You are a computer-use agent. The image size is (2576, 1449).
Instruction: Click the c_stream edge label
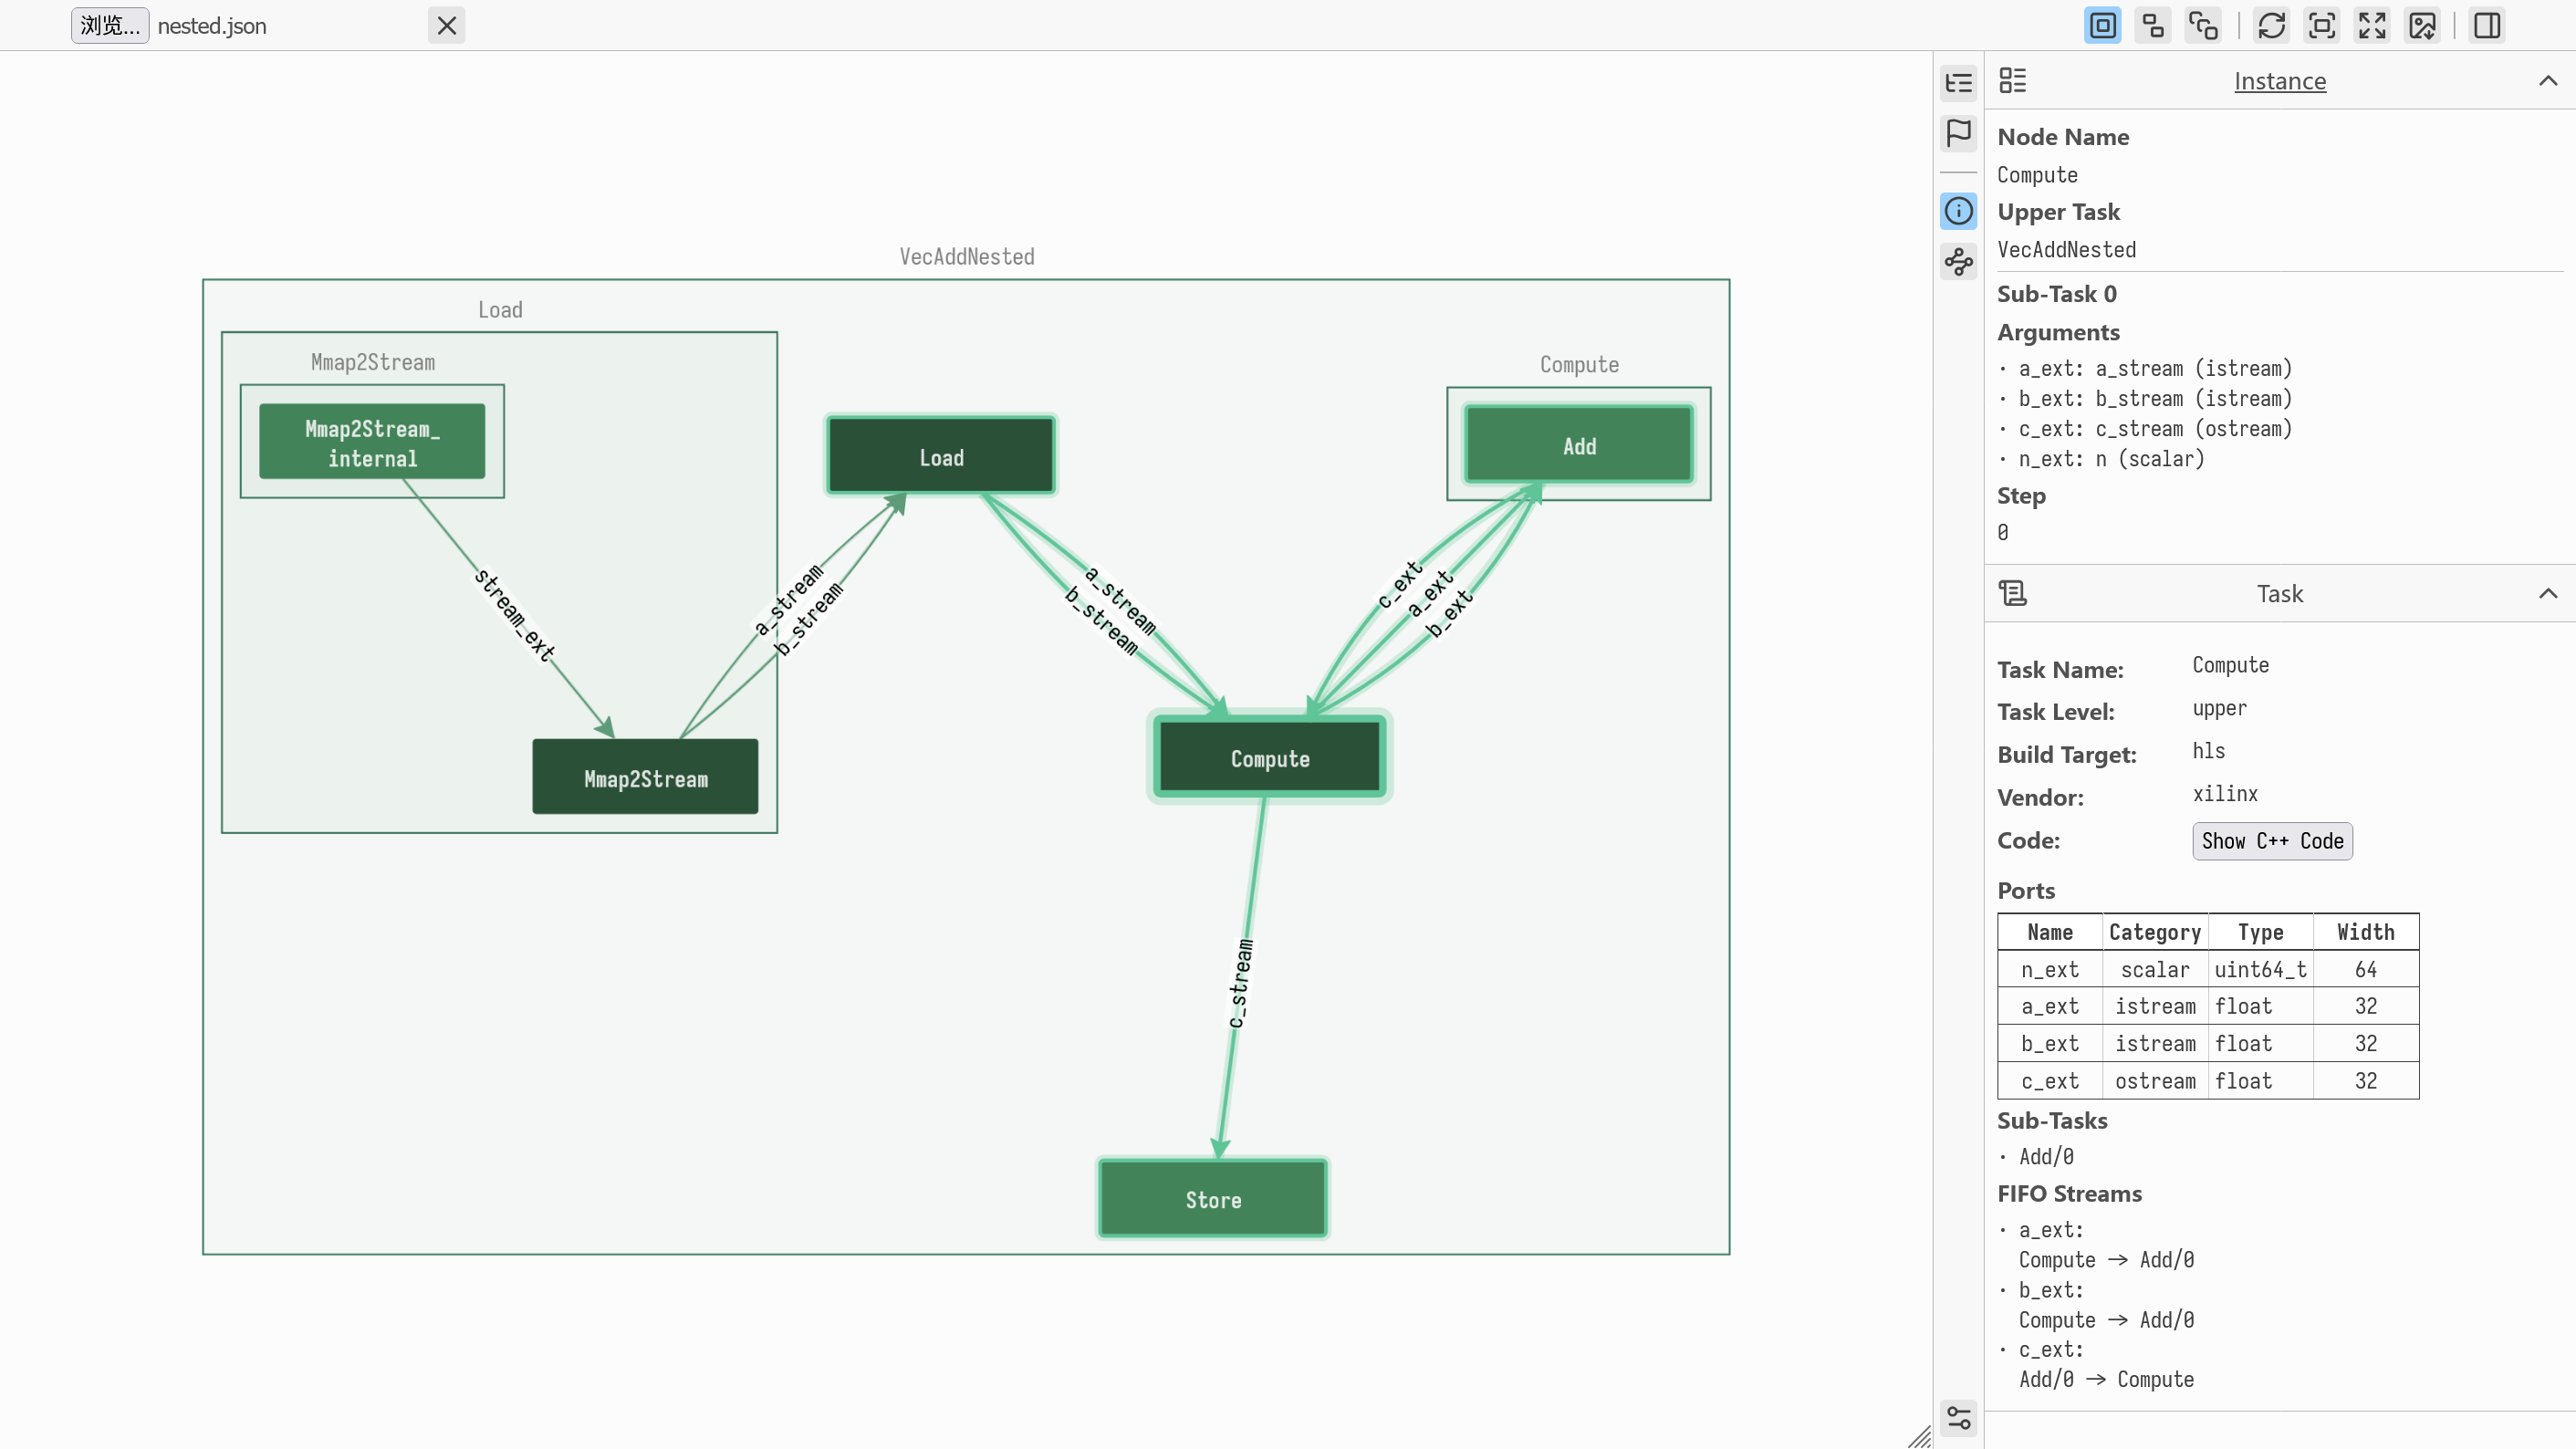[x=1240, y=983]
